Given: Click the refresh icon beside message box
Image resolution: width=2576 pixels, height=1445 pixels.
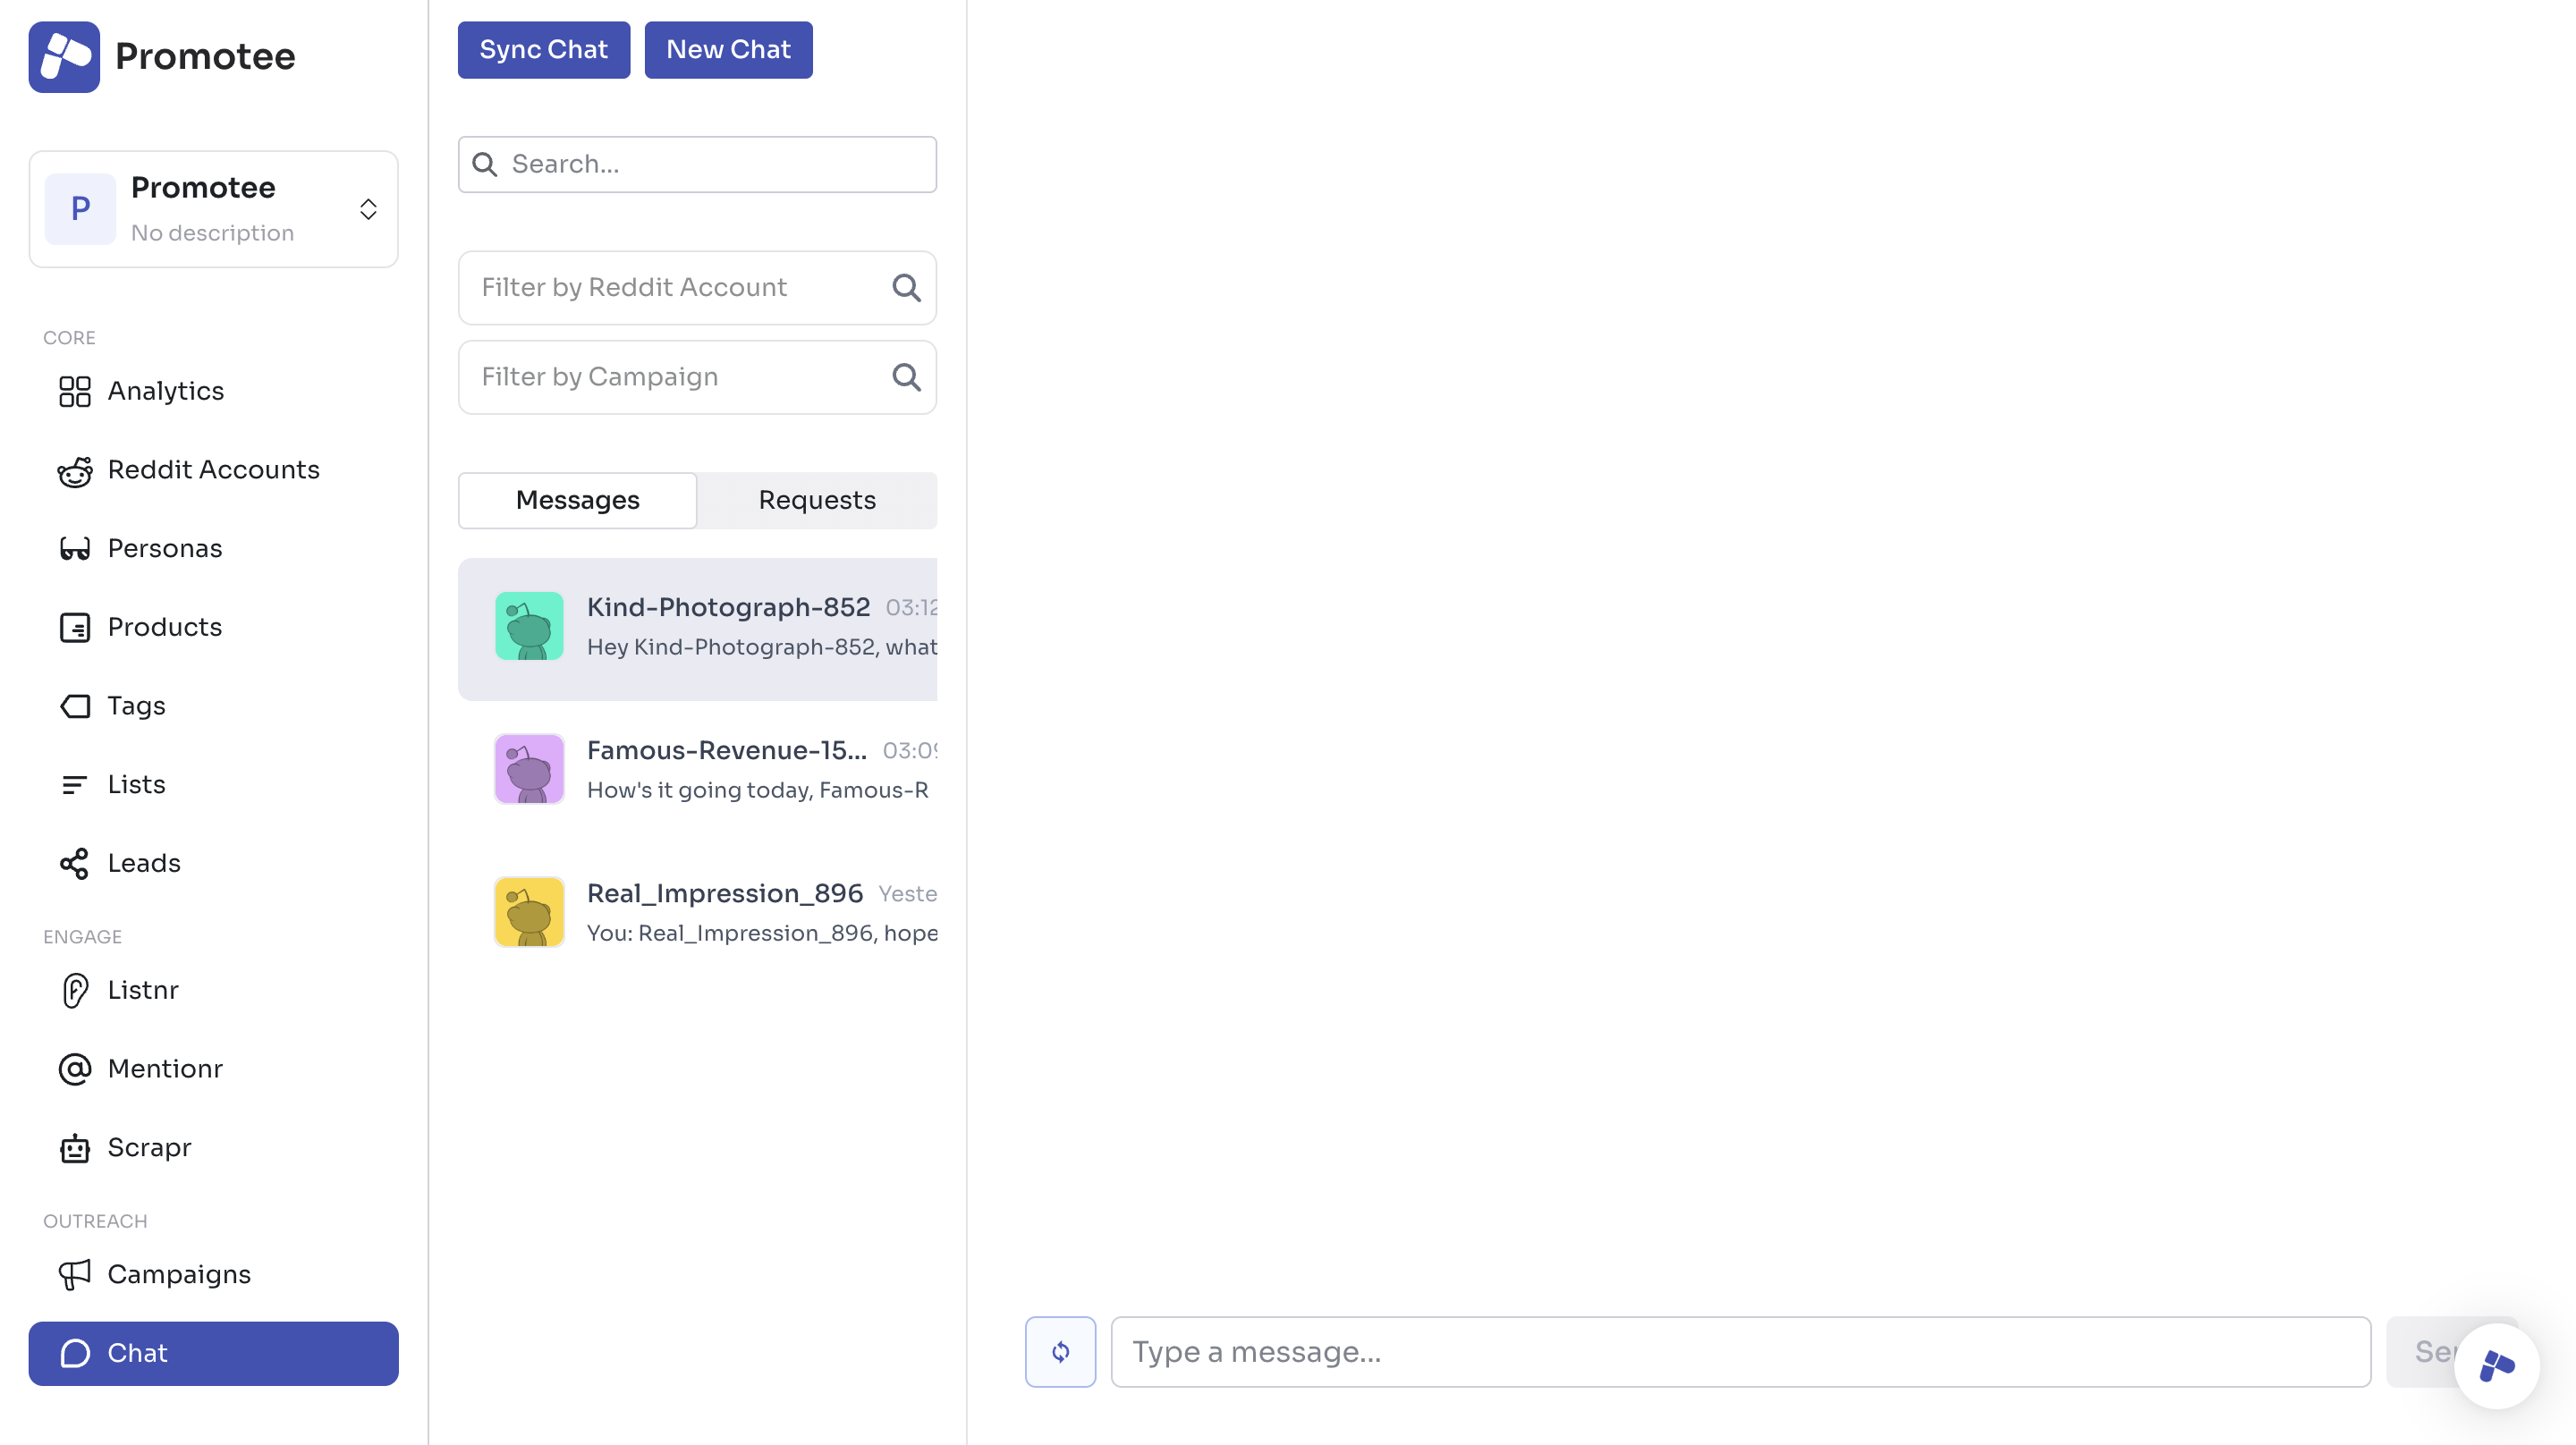Looking at the screenshot, I should click(x=1060, y=1352).
